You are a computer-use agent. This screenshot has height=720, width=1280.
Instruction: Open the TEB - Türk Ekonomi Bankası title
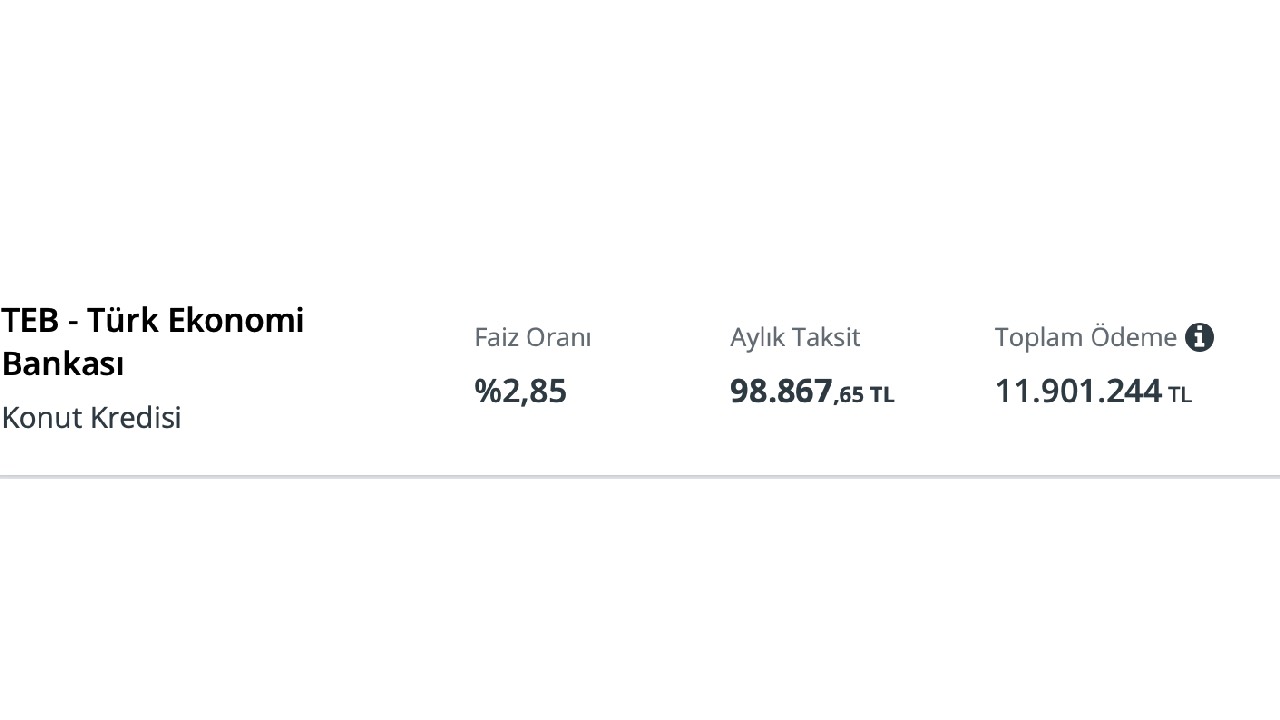pos(152,341)
